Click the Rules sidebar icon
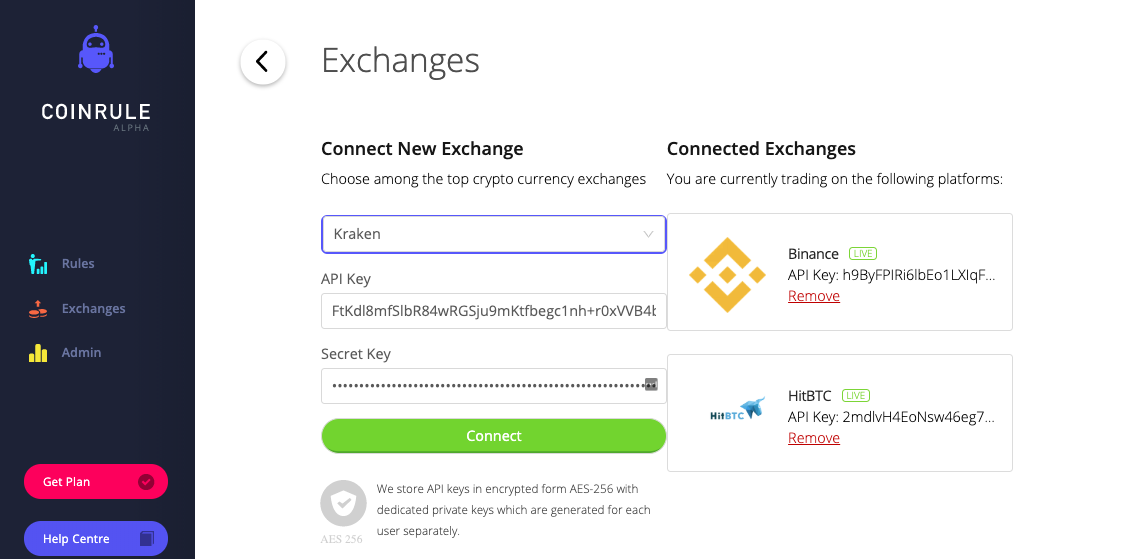The height and width of the screenshot is (559, 1128). coord(38,264)
